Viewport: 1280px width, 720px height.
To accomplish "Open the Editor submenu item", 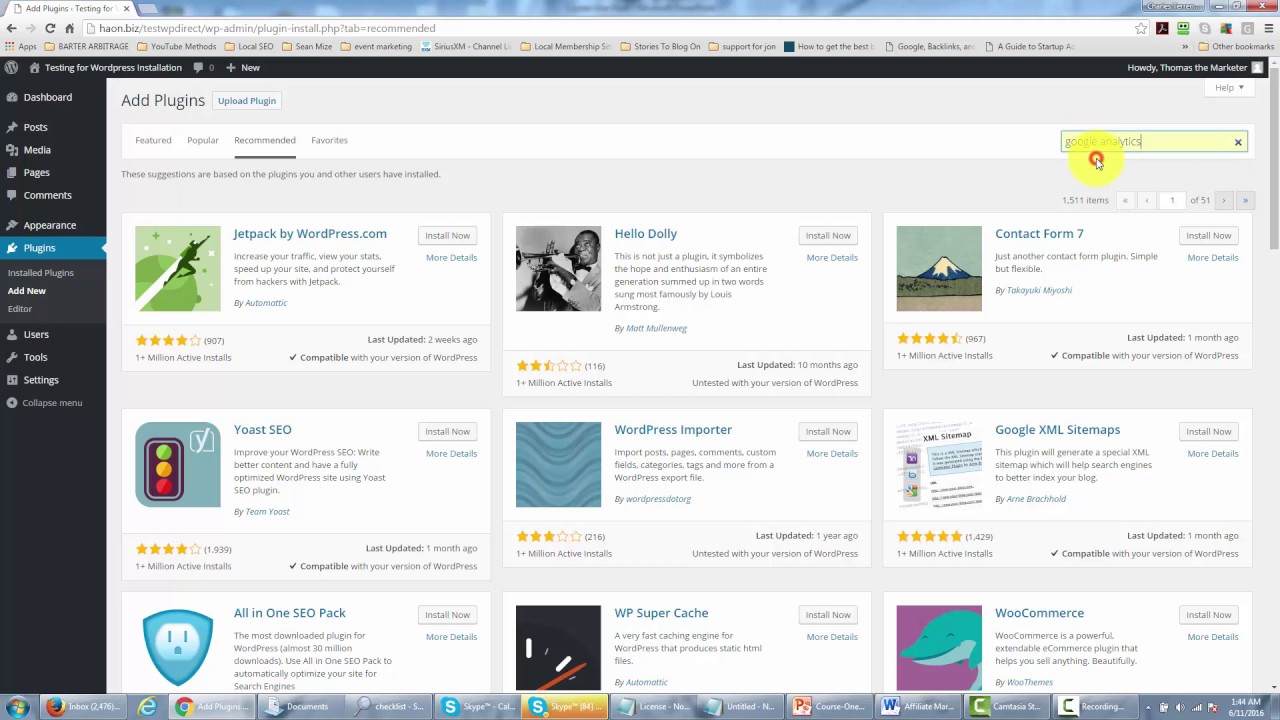I will (x=20, y=309).
